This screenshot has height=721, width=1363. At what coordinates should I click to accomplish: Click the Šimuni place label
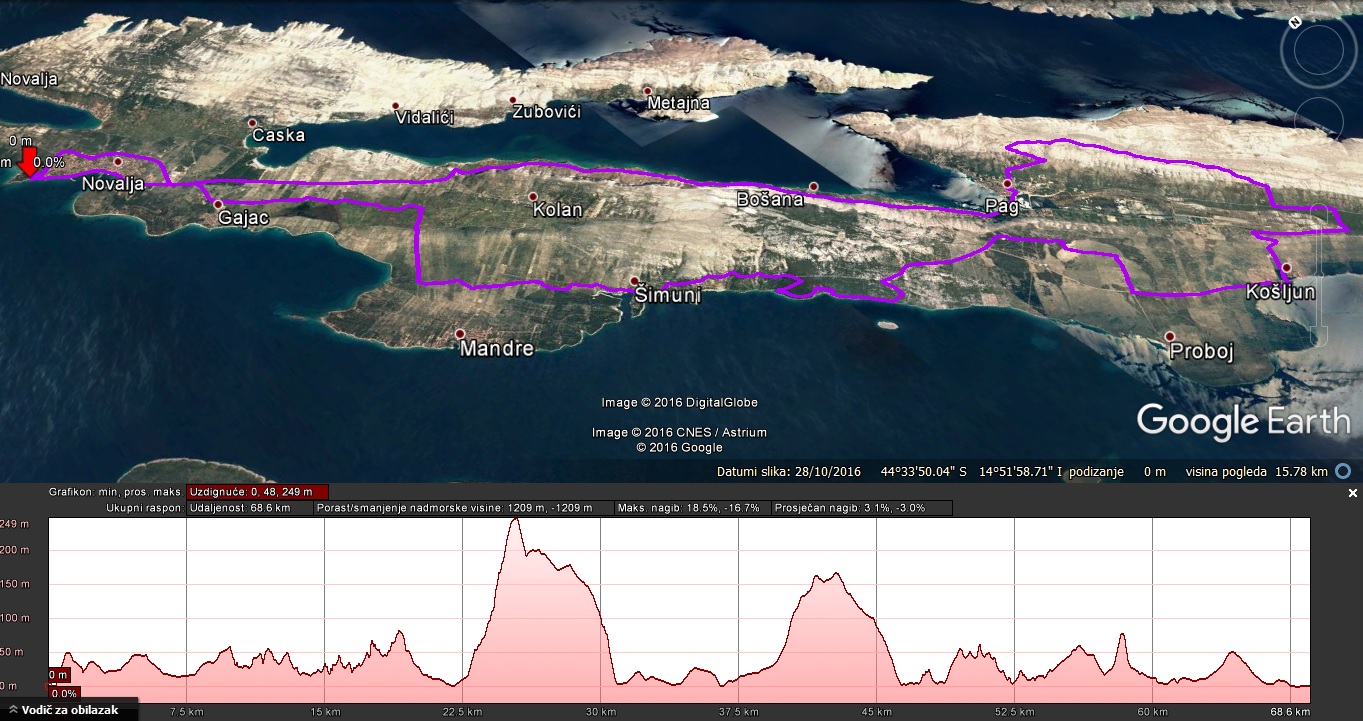click(x=667, y=296)
